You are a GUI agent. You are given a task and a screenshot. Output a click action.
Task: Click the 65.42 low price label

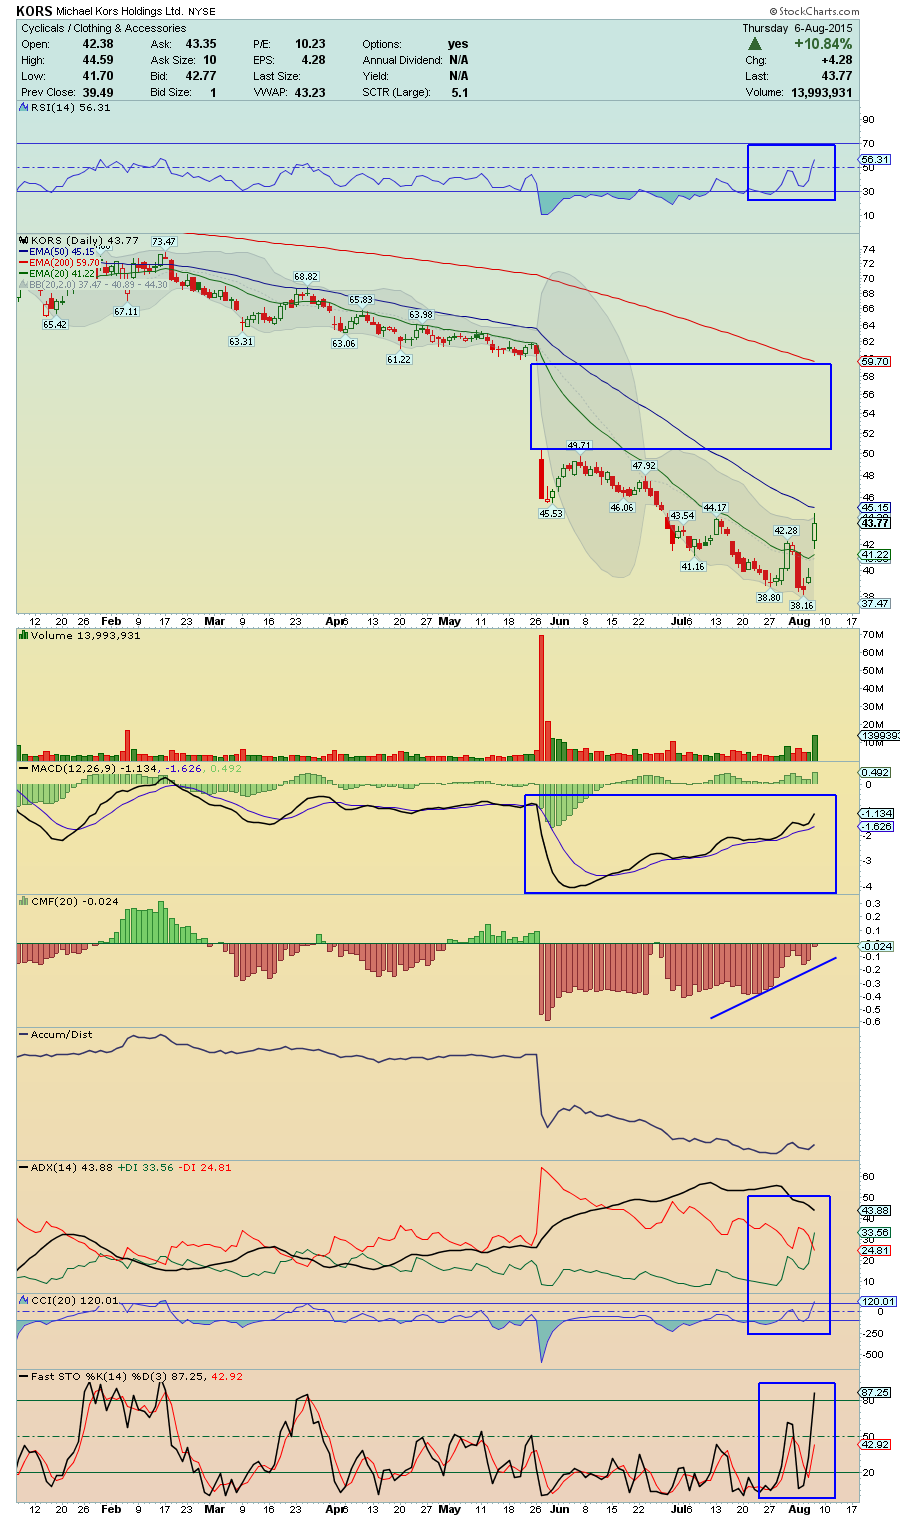tap(55, 324)
